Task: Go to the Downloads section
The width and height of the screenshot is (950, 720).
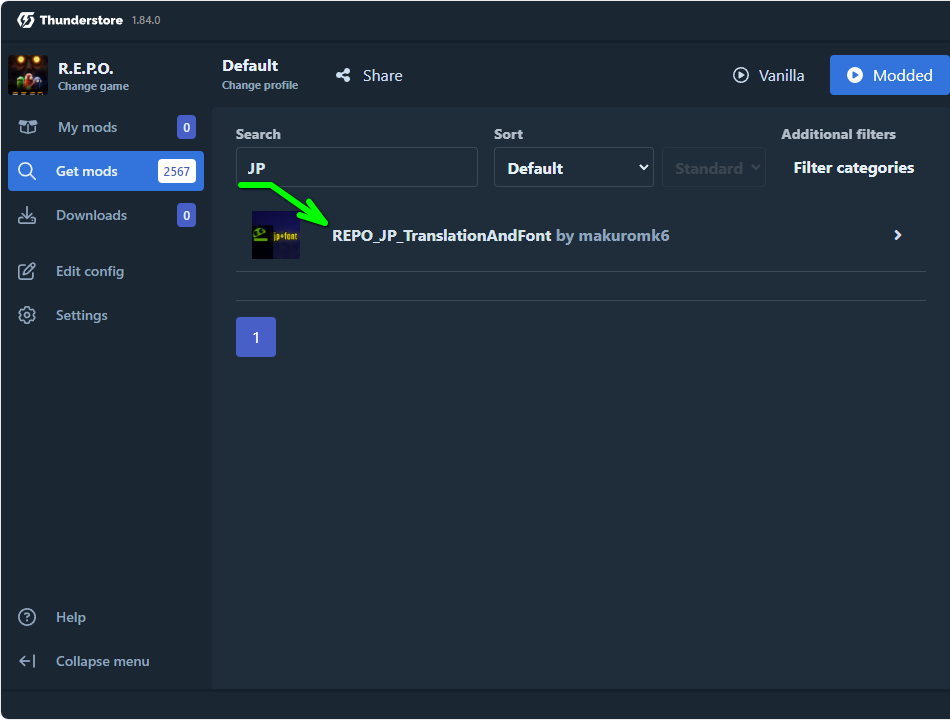Action: click(x=106, y=215)
